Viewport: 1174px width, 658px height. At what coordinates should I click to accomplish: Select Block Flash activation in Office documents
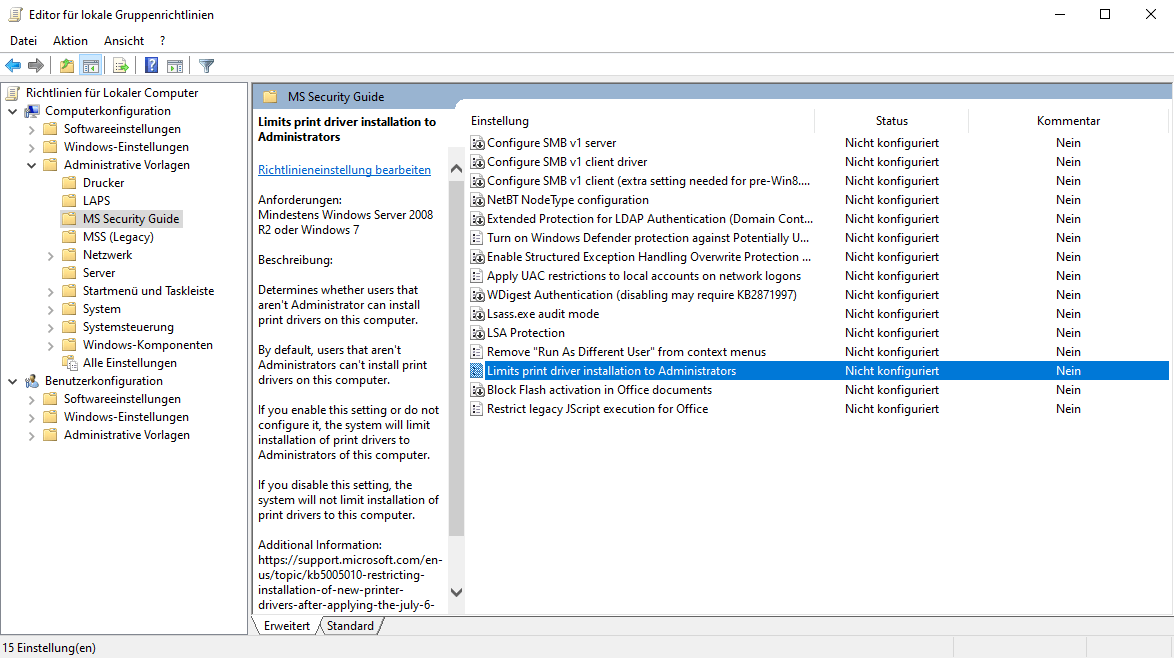[599, 390]
